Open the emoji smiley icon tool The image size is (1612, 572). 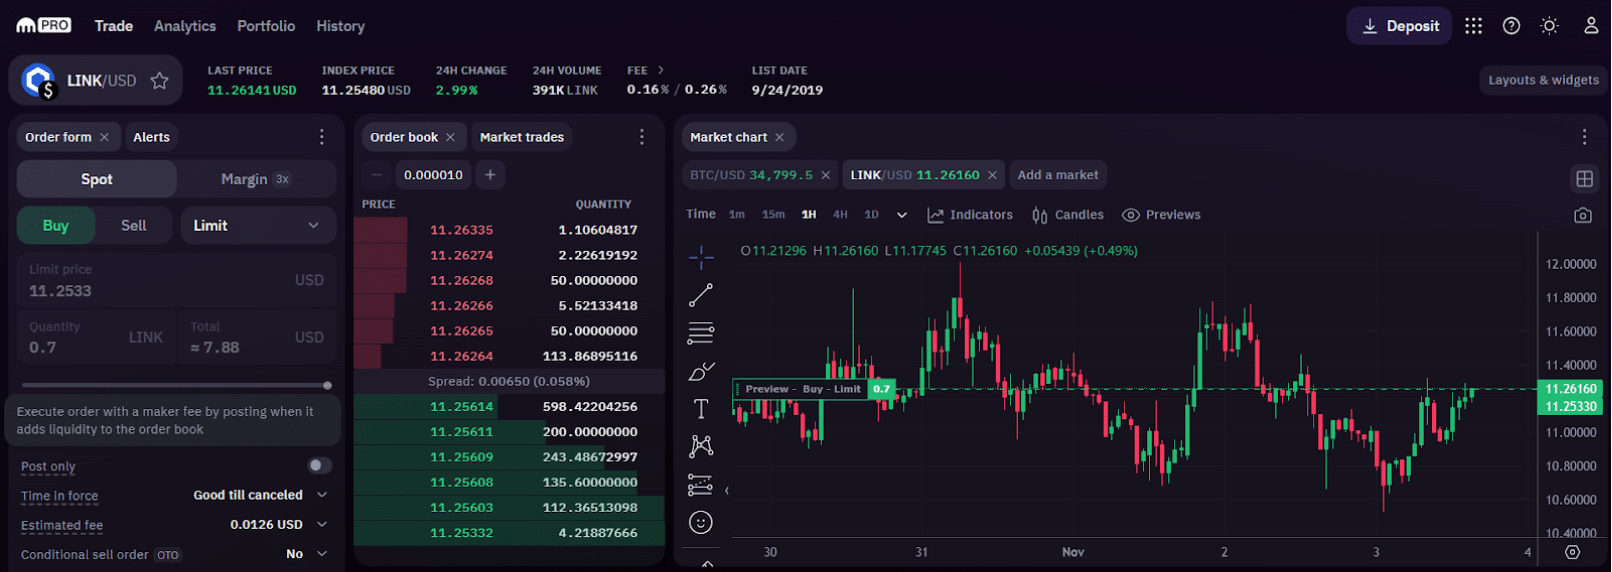pyautogui.click(x=701, y=522)
